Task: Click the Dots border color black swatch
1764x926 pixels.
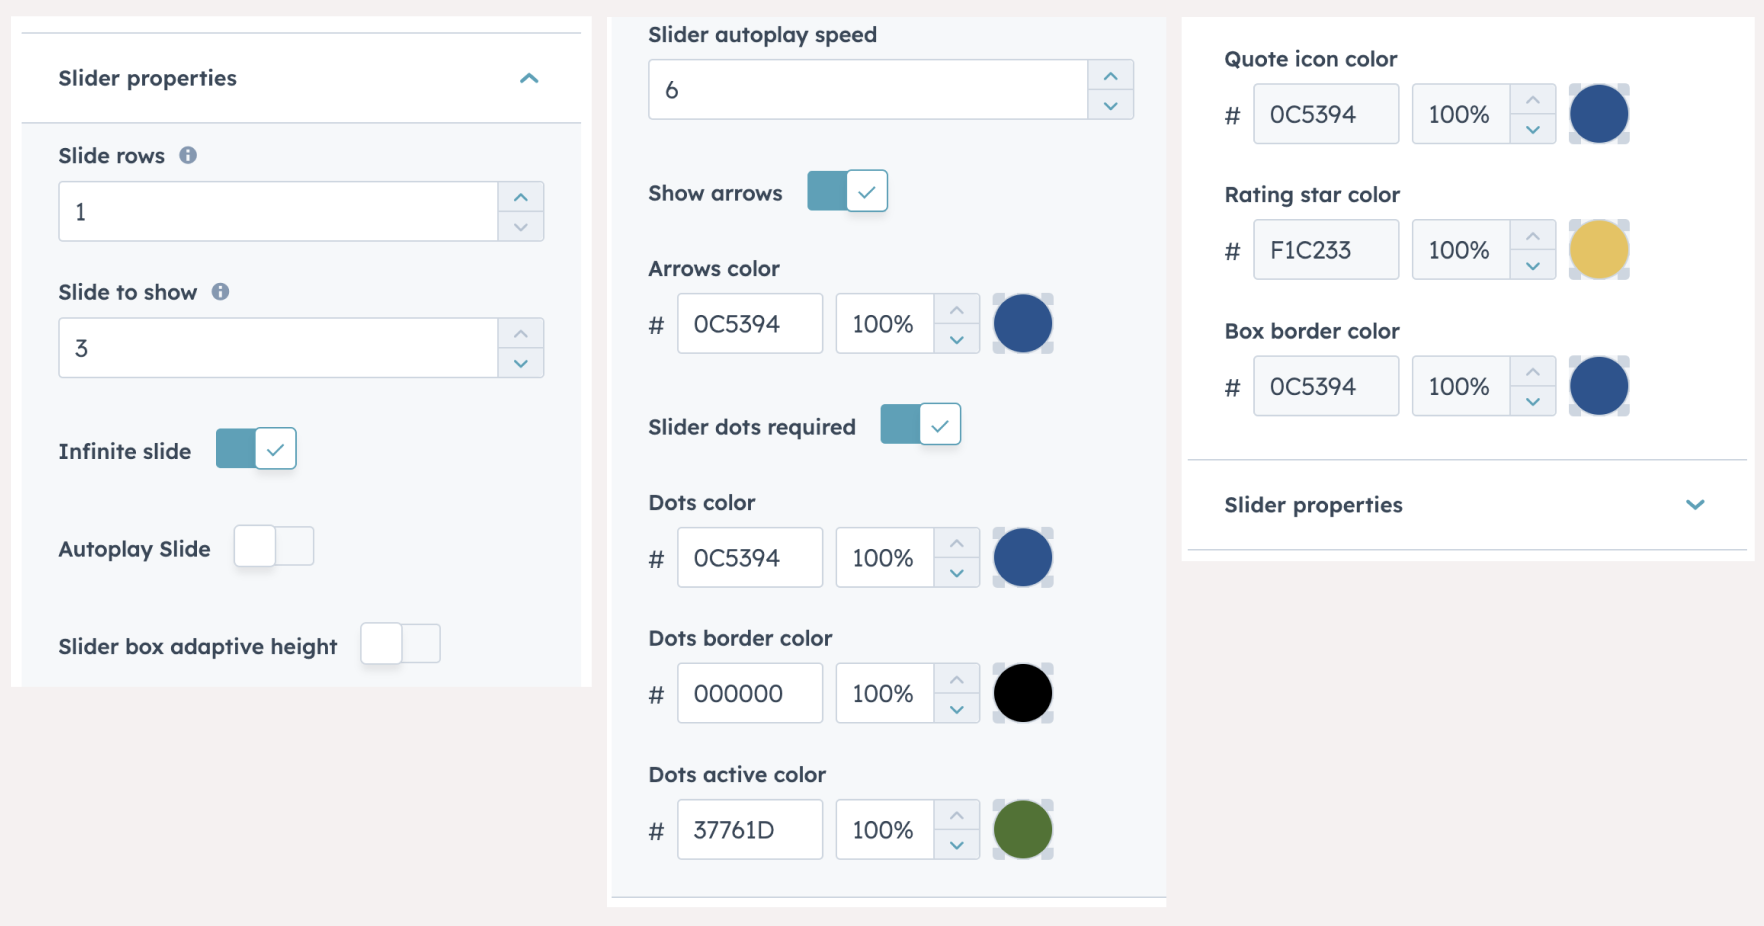Action: (x=1022, y=693)
